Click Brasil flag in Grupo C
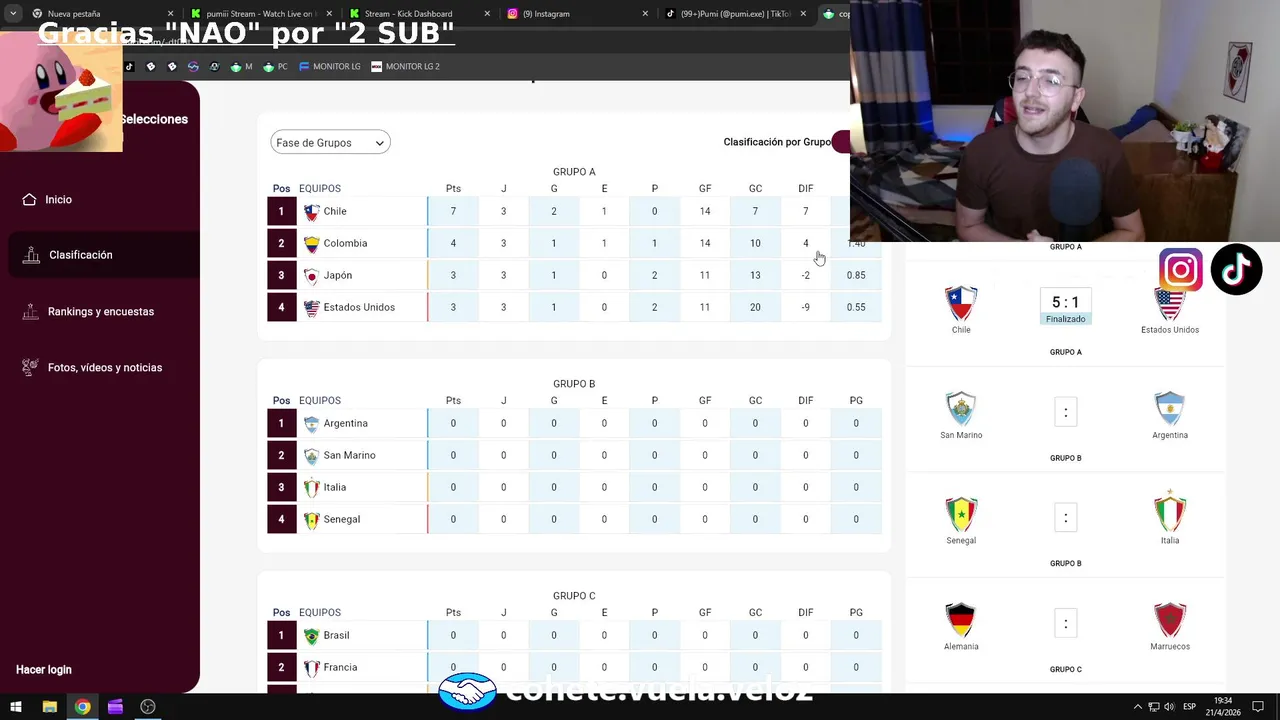 (x=311, y=635)
